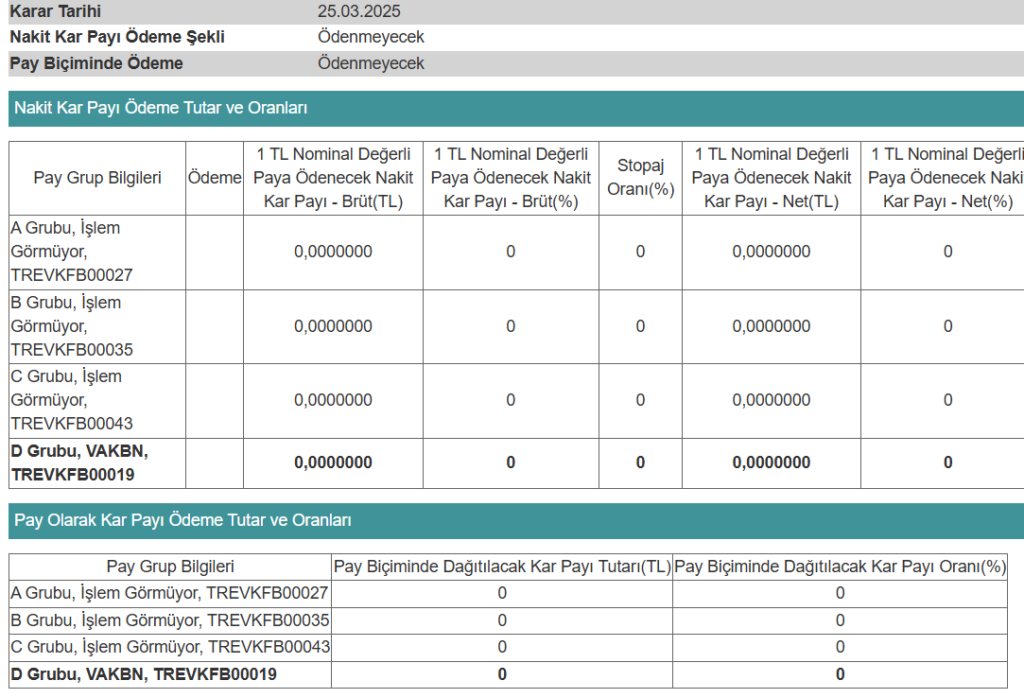
Task: Click A Grubu Net(TL) value 0,0000000
Action: pyautogui.click(x=771, y=252)
